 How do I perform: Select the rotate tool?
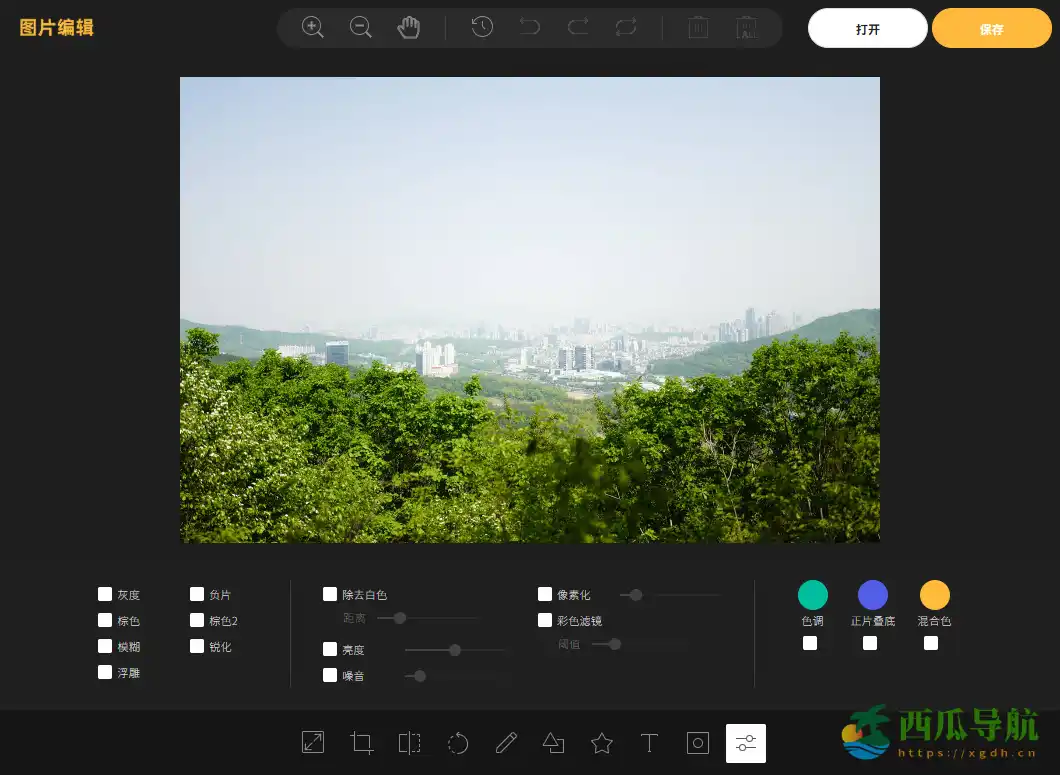458,742
